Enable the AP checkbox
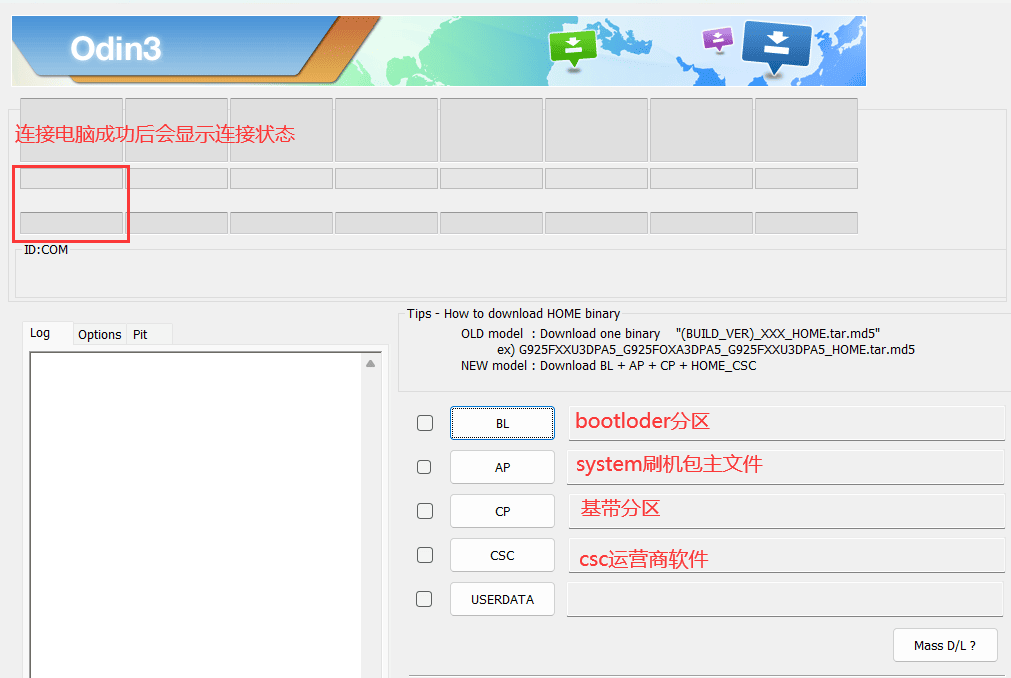The height and width of the screenshot is (678, 1011). (x=424, y=467)
